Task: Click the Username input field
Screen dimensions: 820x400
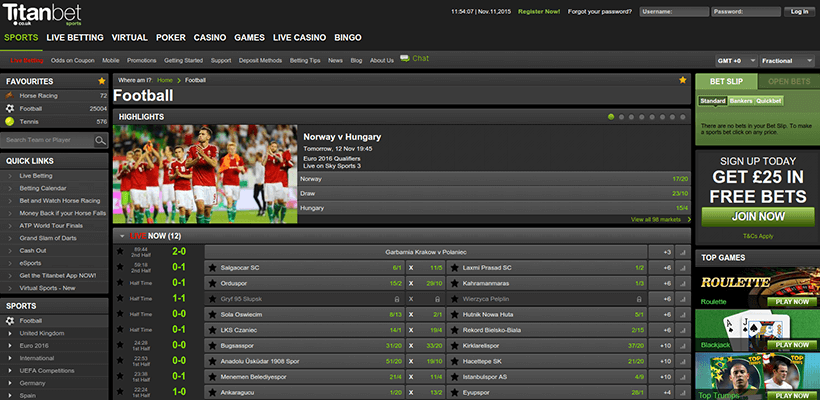Action: pos(674,12)
